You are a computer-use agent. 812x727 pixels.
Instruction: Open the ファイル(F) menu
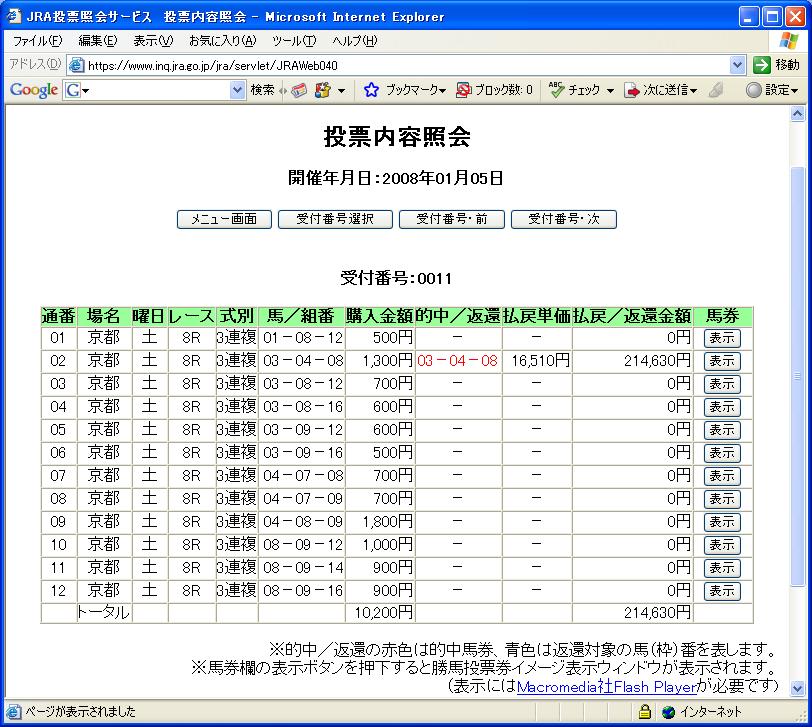click(x=37, y=41)
